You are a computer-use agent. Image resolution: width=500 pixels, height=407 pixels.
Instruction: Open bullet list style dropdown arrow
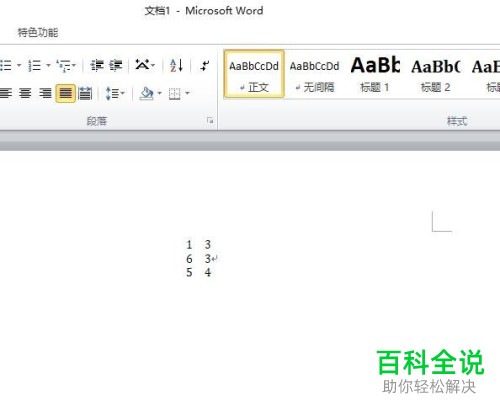click(19, 65)
